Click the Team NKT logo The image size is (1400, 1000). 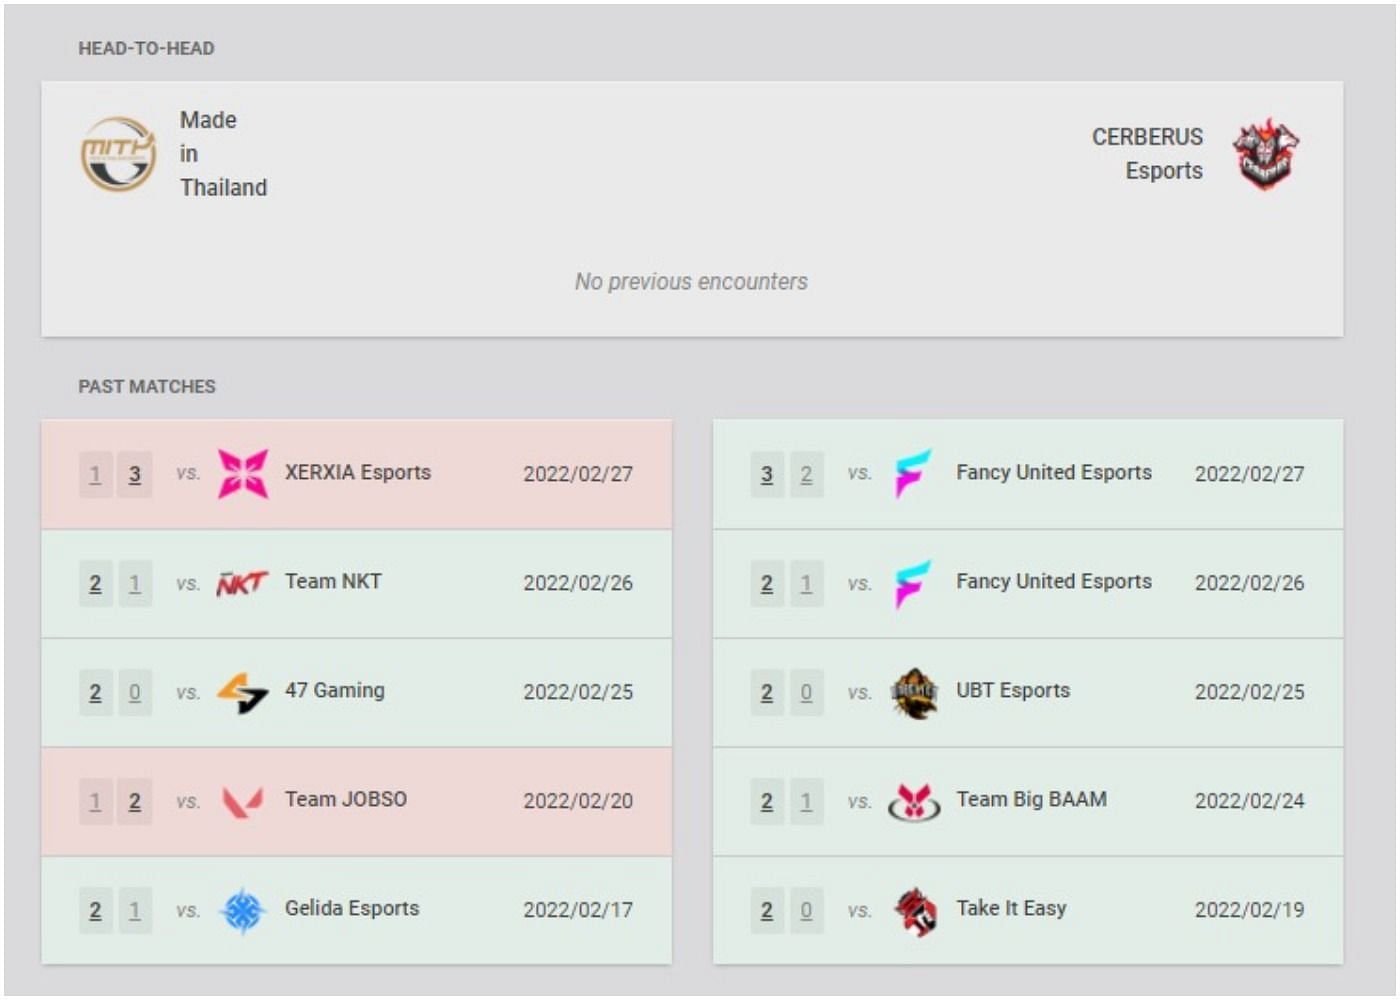click(x=243, y=583)
